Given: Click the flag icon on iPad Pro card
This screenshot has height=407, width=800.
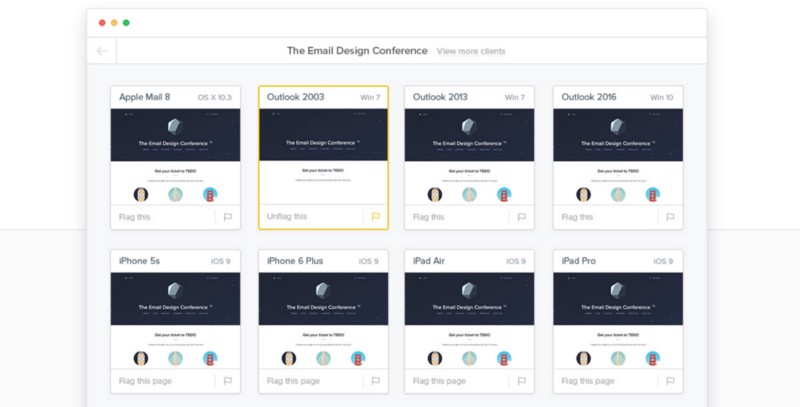Looking at the screenshot, I should pos(671,381).
